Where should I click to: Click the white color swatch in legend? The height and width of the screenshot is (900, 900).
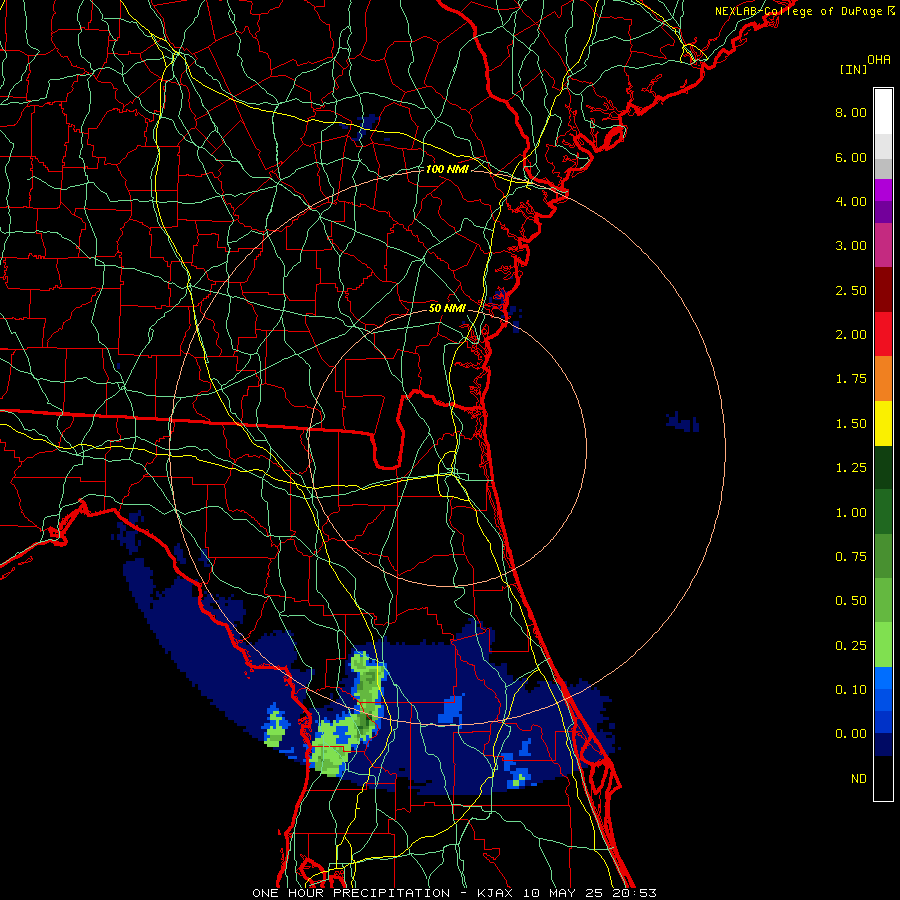883,111
